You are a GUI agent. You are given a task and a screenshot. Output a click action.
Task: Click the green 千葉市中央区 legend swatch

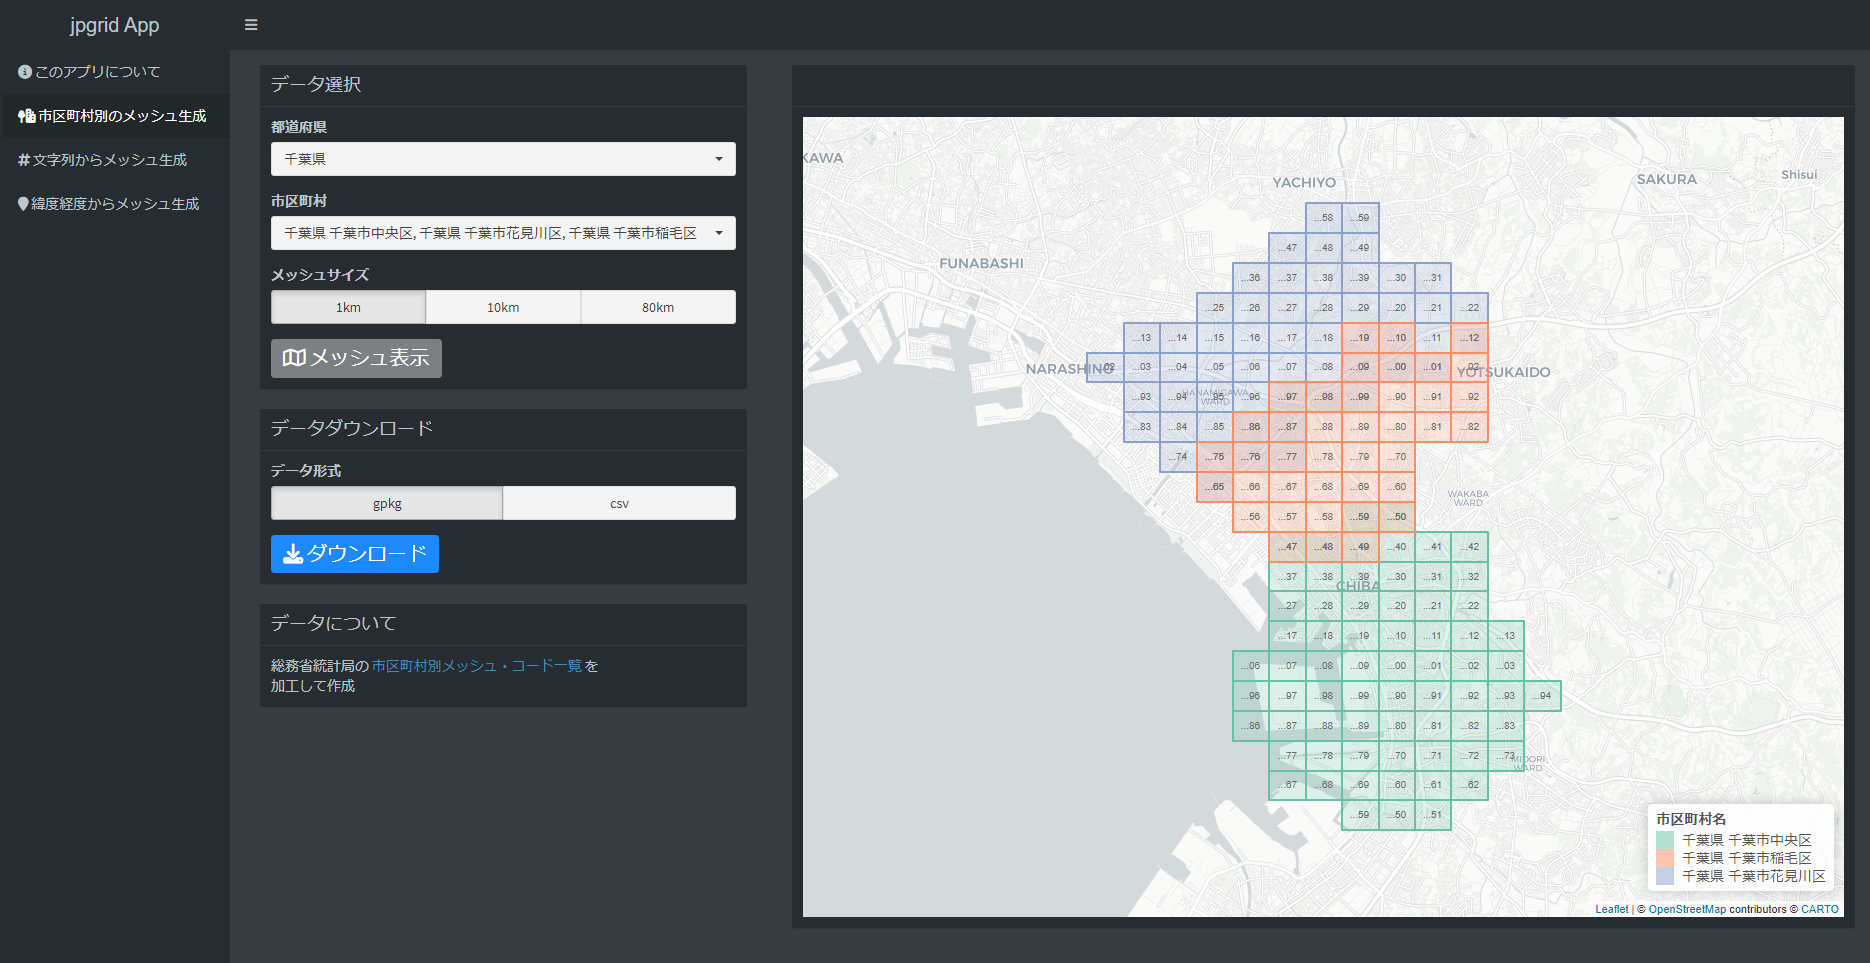pos(1665,840)
